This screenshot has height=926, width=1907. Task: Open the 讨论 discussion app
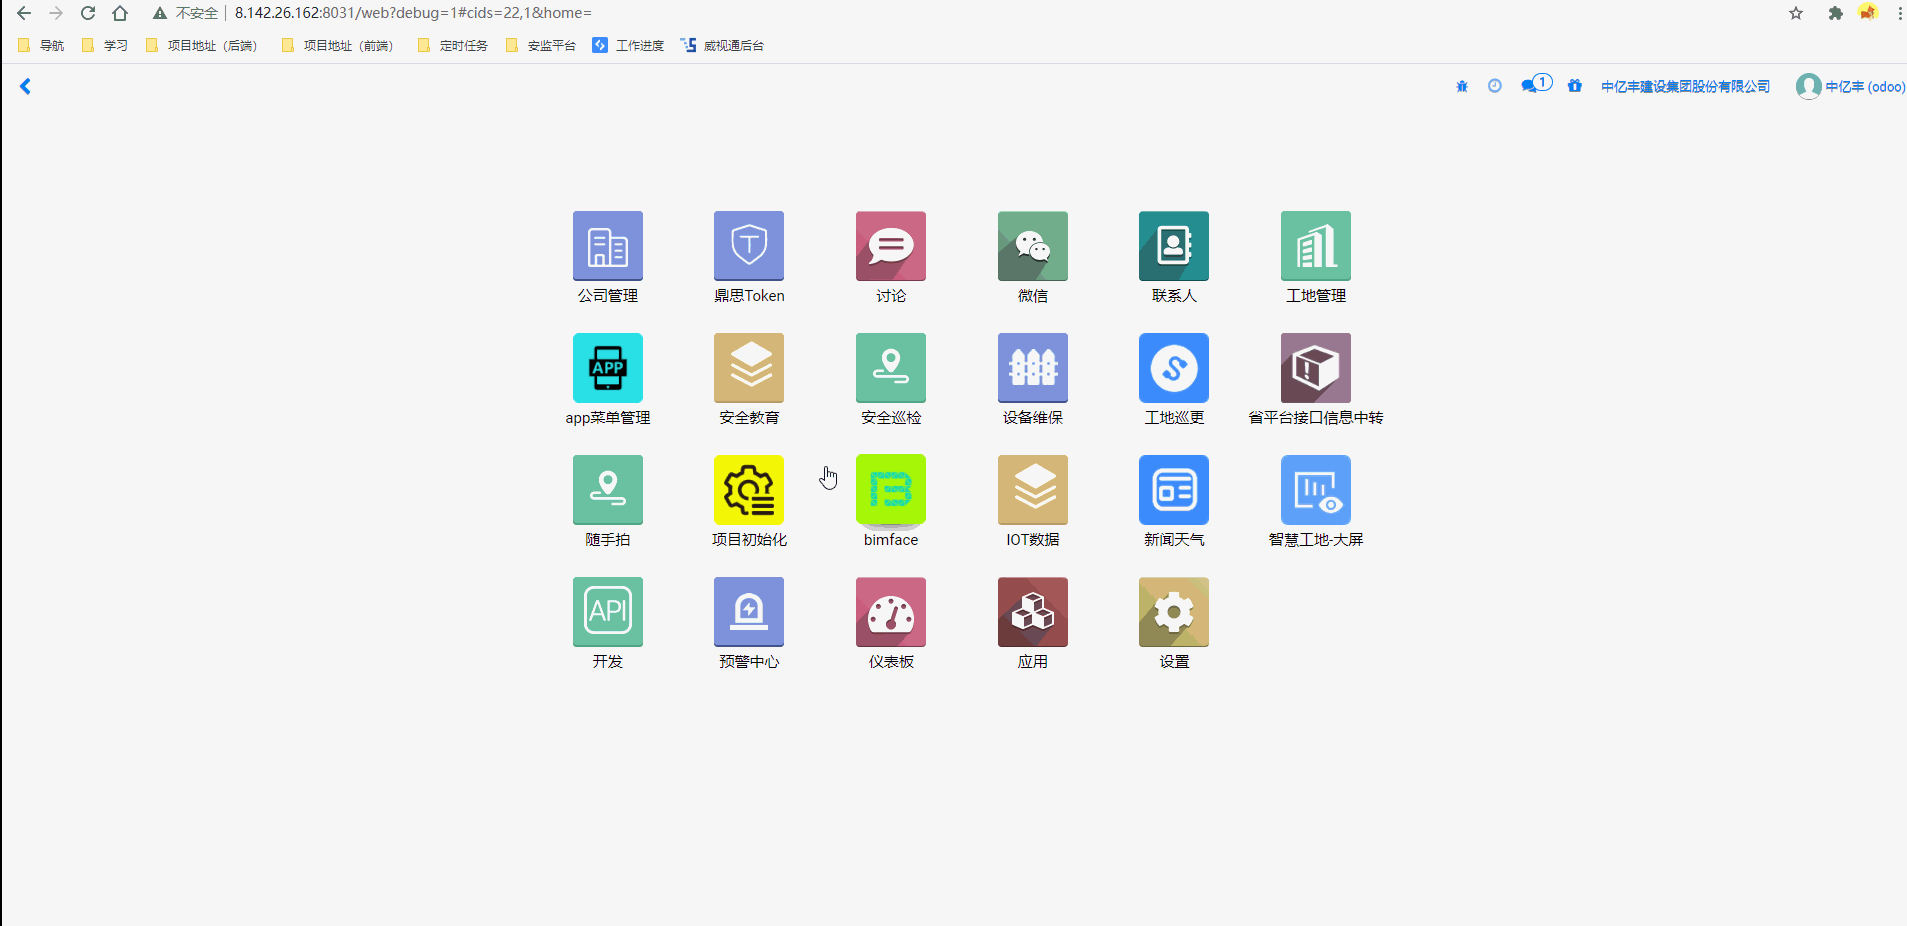891,246
